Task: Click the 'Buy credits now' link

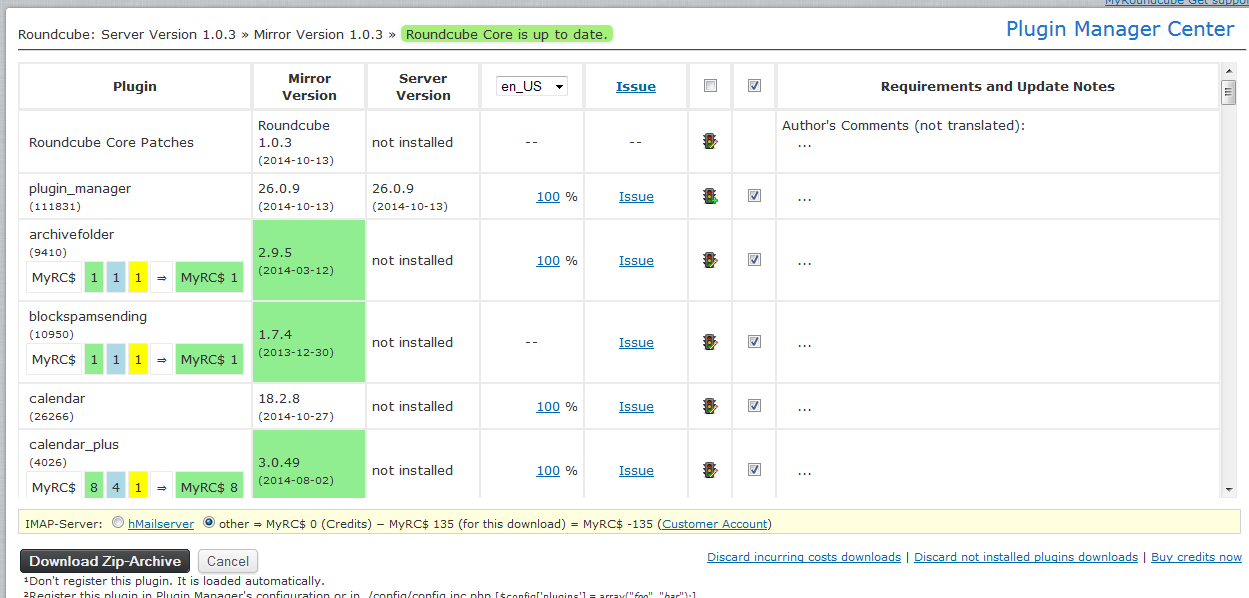Action: coord(1196,557)
